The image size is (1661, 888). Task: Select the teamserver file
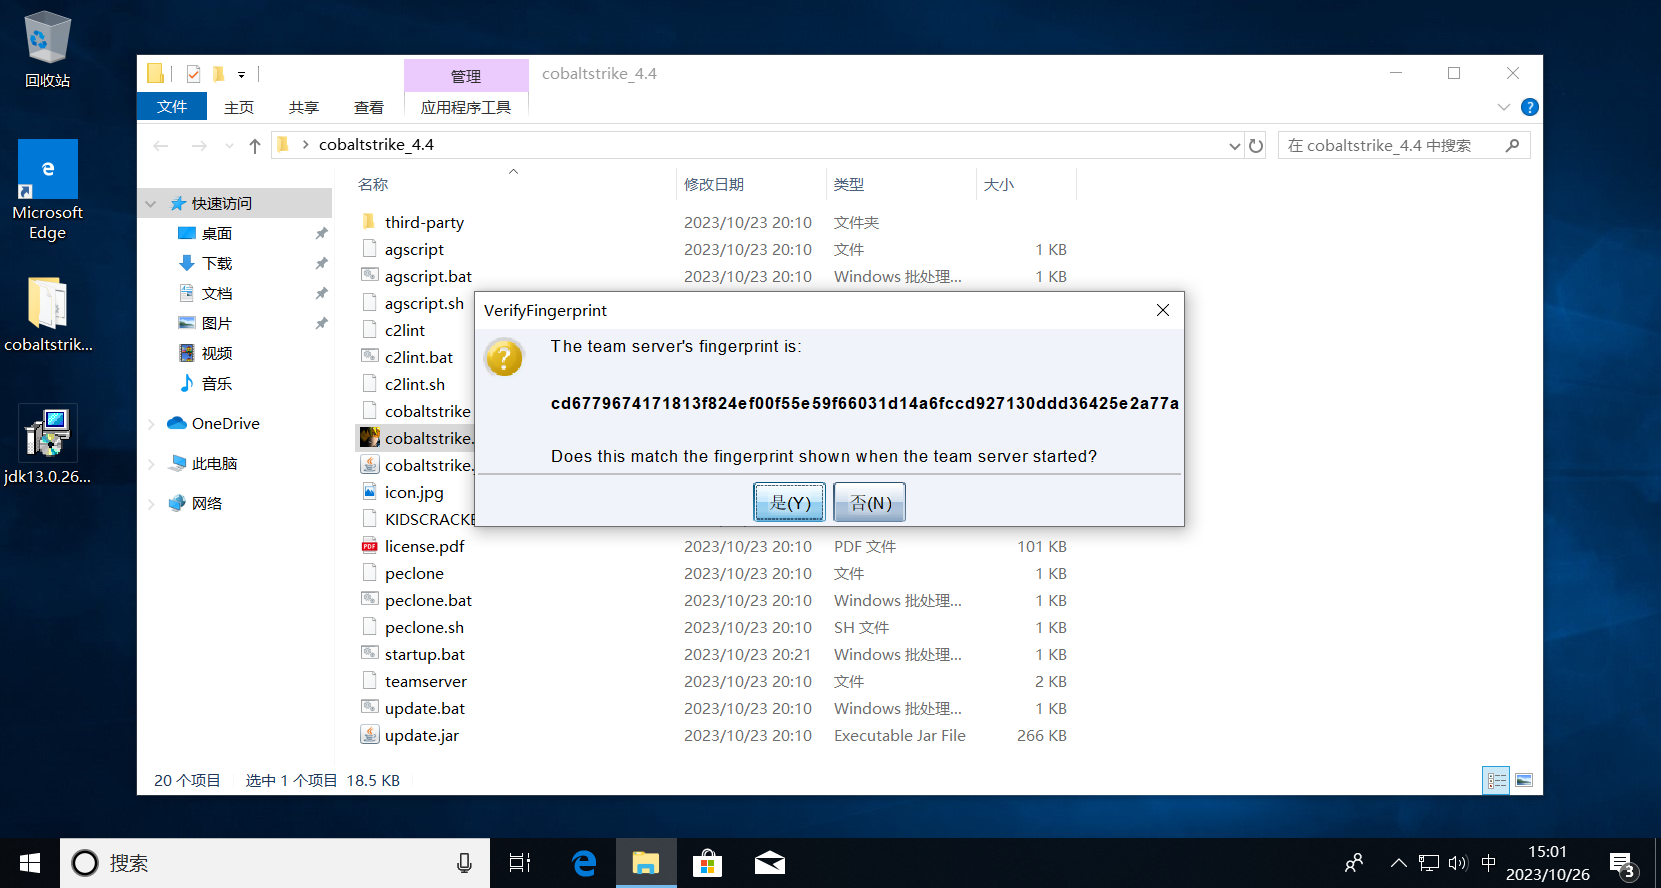point(426,682)
